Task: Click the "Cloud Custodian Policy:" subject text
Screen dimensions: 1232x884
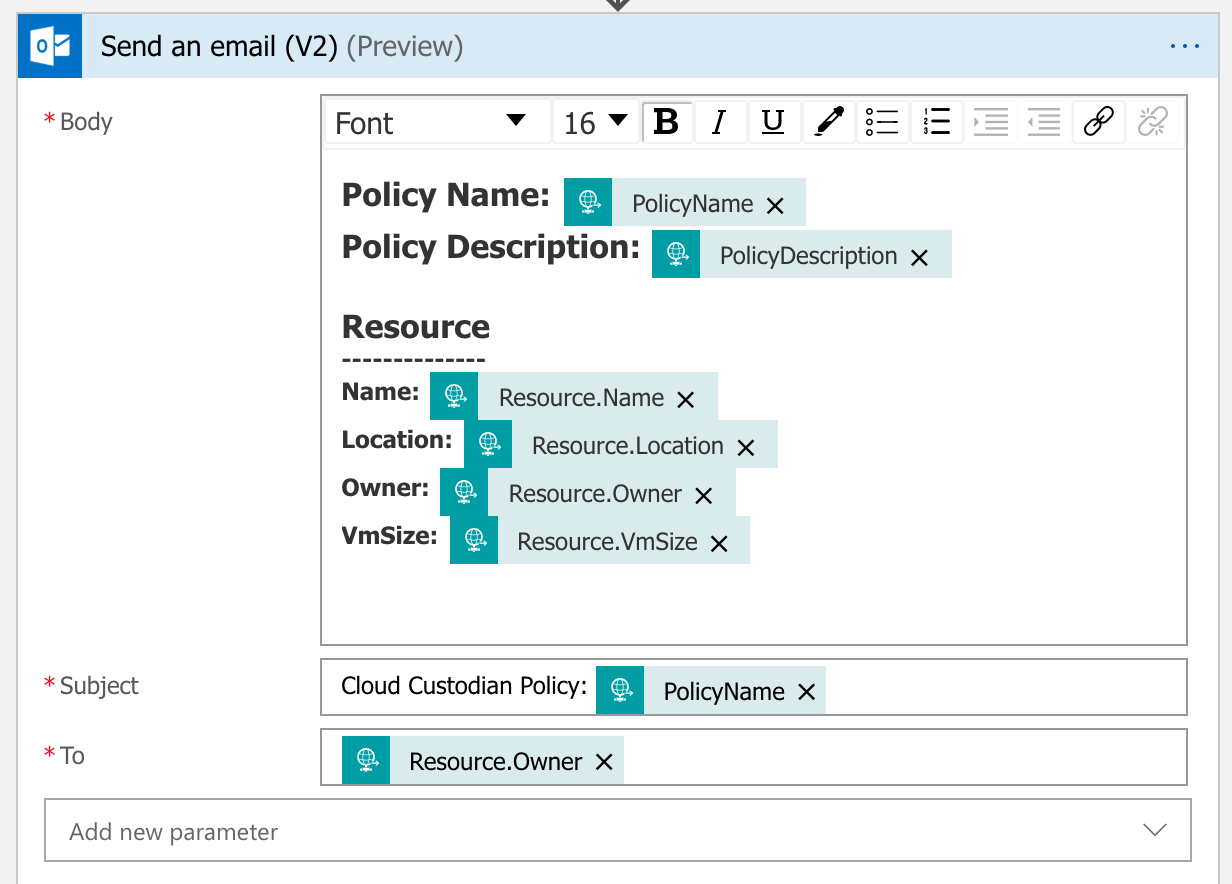Action: point(464,686)
